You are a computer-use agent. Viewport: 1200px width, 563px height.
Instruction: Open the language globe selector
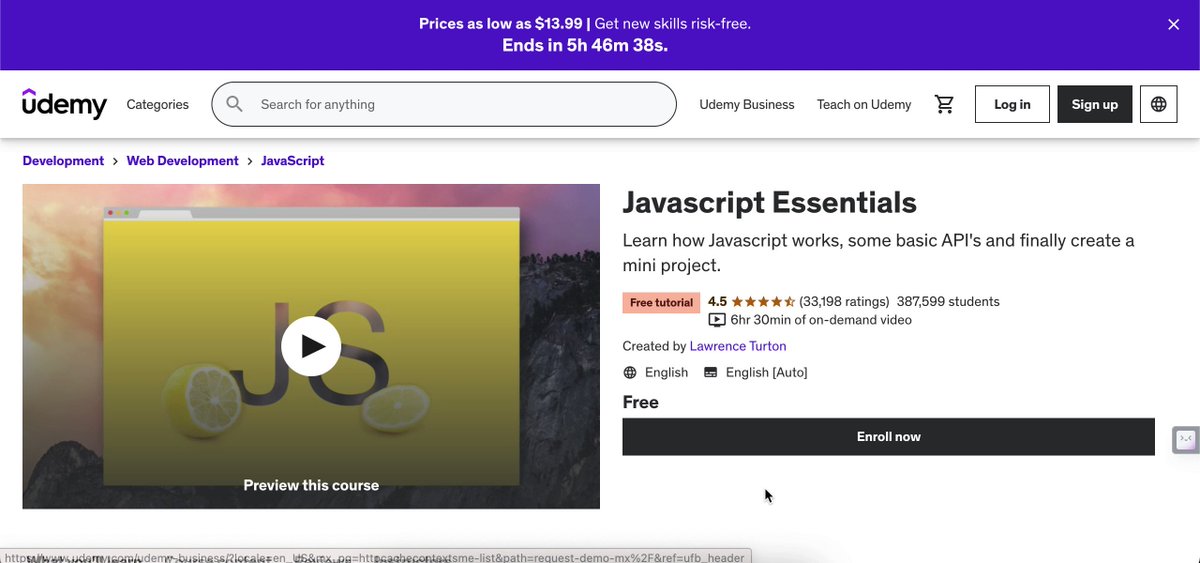point(1158,104)
